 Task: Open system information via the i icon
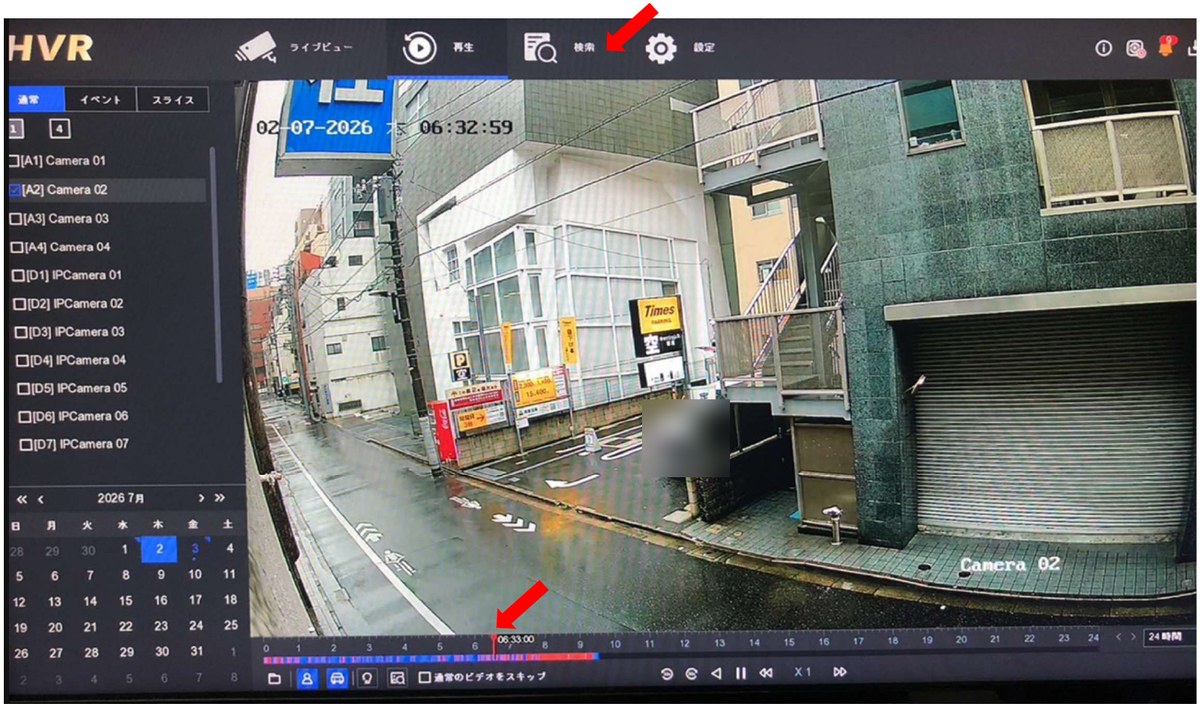coord(1103,47)
